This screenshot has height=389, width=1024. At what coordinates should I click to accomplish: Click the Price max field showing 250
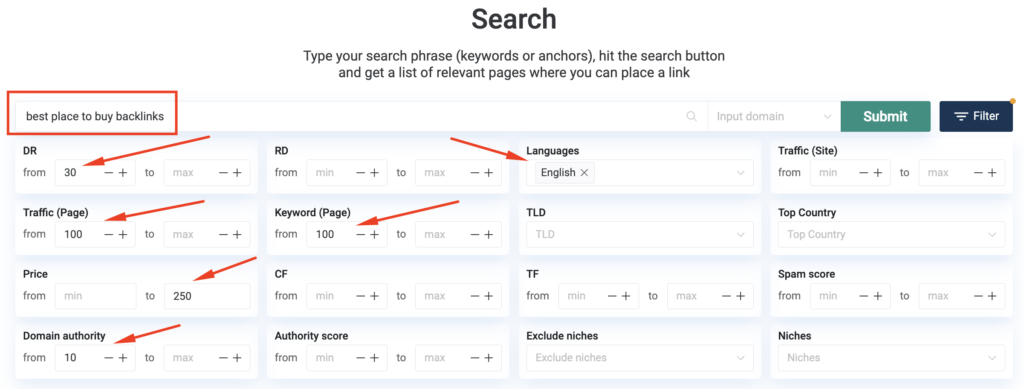[x=207, y=296]
